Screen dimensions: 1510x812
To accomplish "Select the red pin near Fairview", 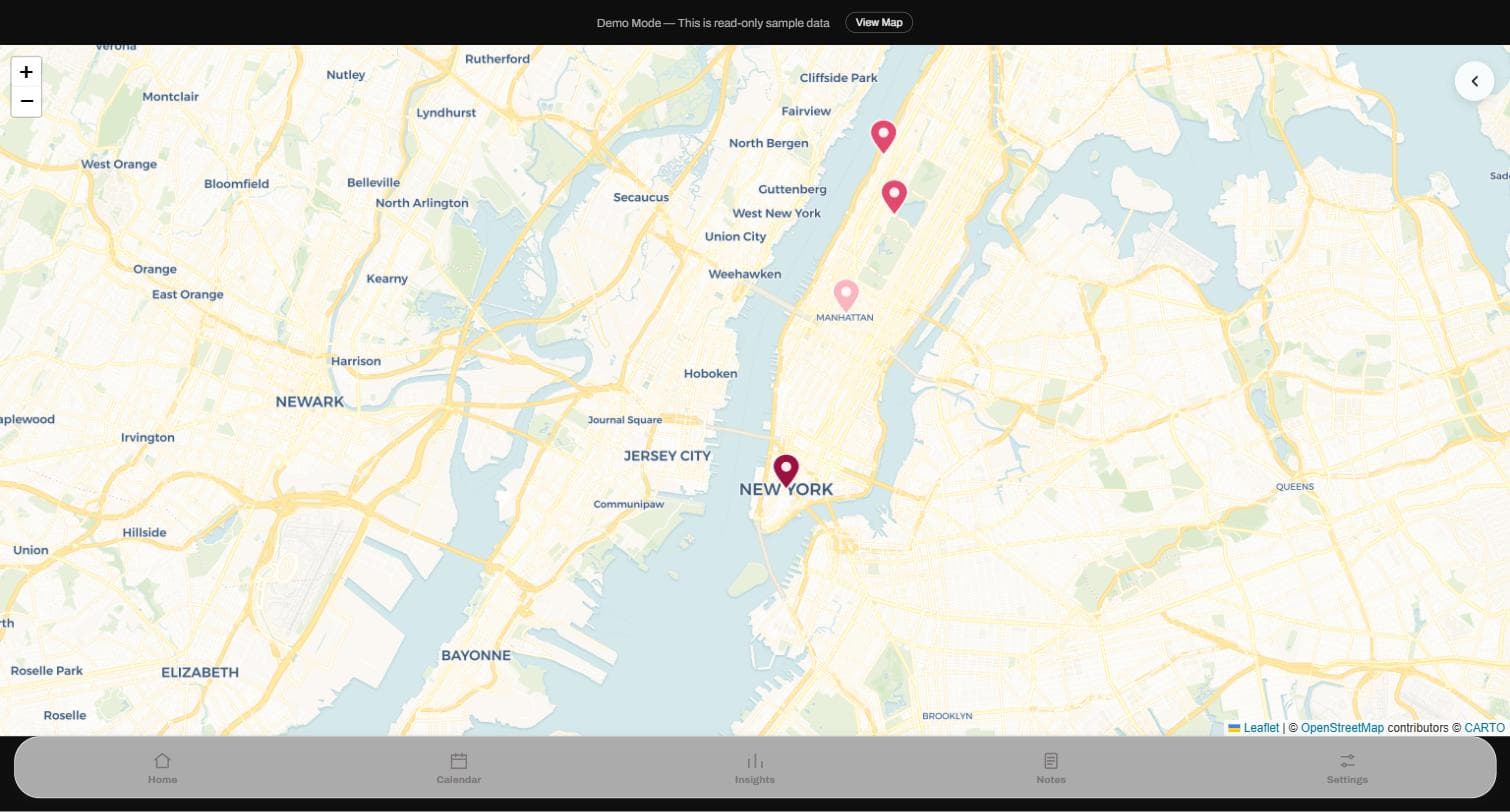I will [x=883, y=136].
